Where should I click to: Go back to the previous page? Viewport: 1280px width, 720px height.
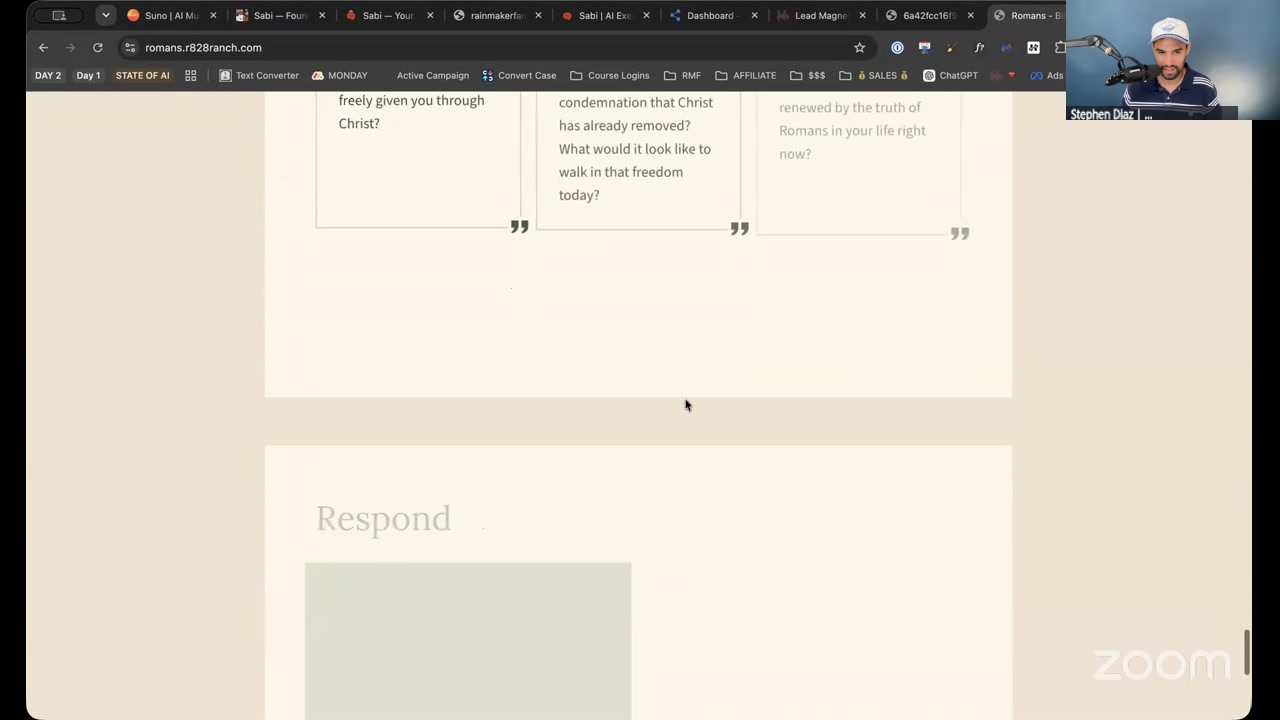coord(43,47)
